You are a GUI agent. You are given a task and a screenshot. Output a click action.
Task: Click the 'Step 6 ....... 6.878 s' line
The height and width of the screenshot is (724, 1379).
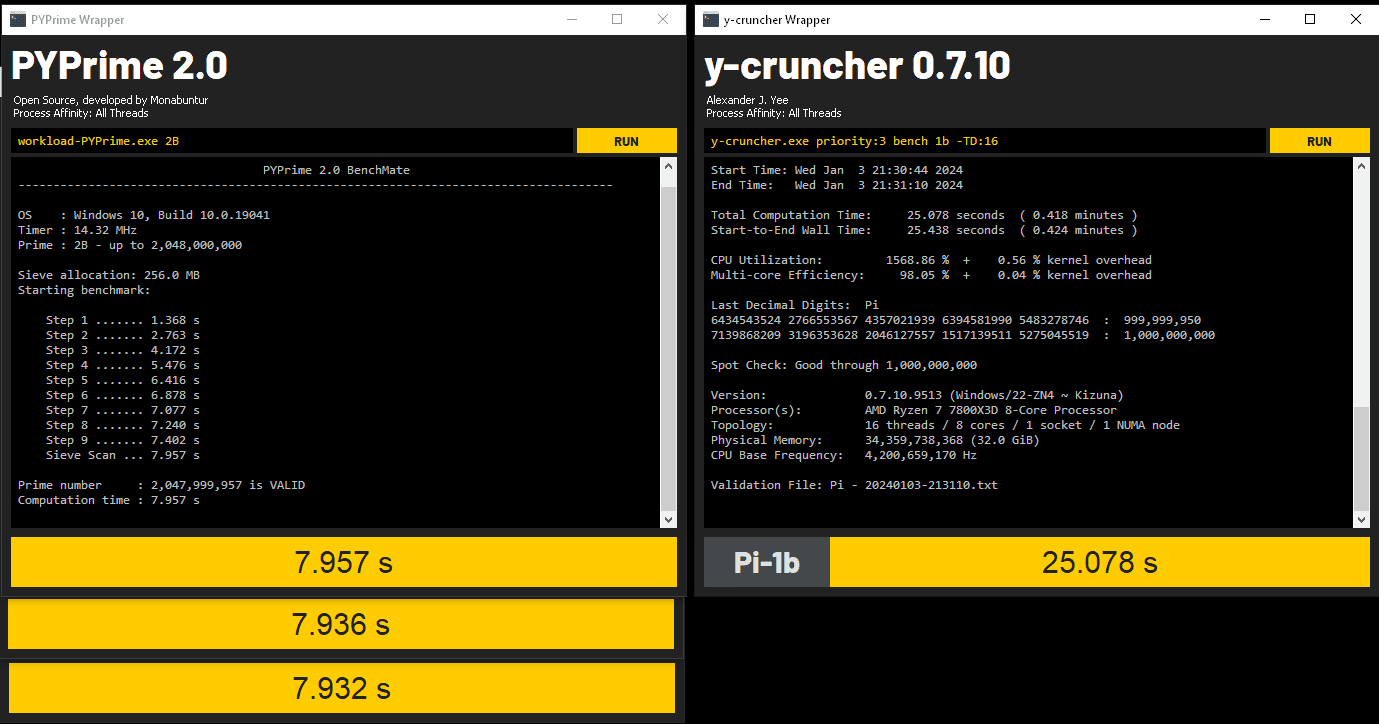(x=123, y=395)
